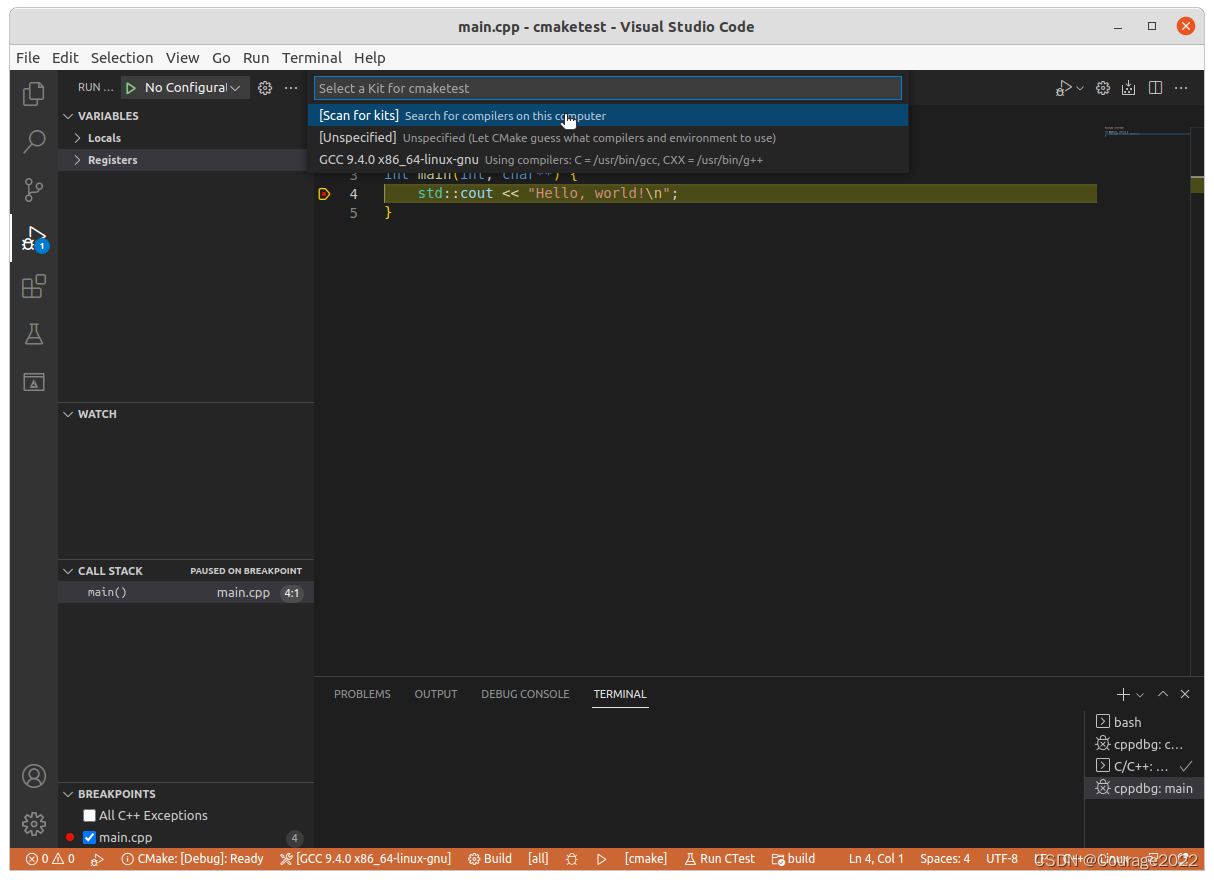Click the editor title icon left of split editor
Screen dimensions: 1214x880
tap(1129, 88)
